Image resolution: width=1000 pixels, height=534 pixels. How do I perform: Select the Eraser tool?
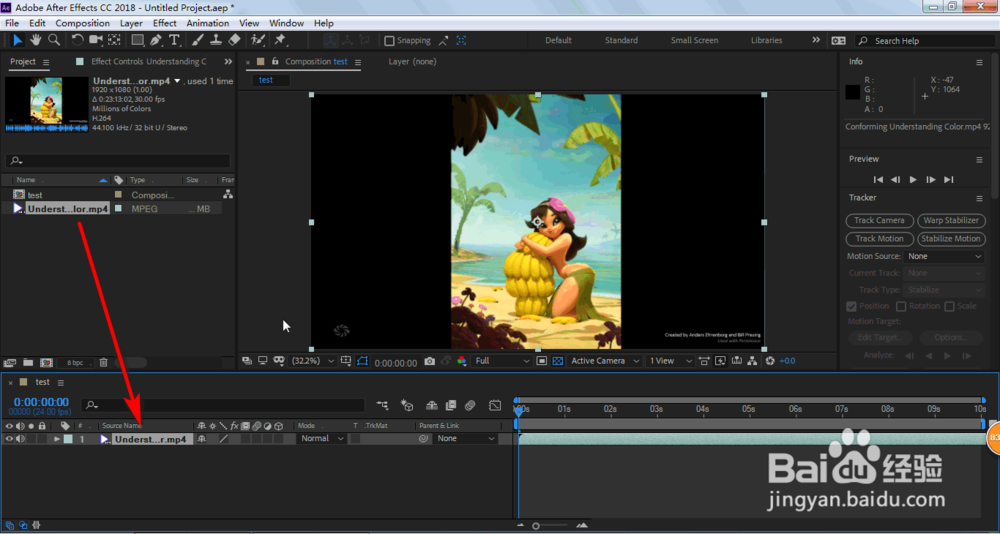[x=234, y=40]
